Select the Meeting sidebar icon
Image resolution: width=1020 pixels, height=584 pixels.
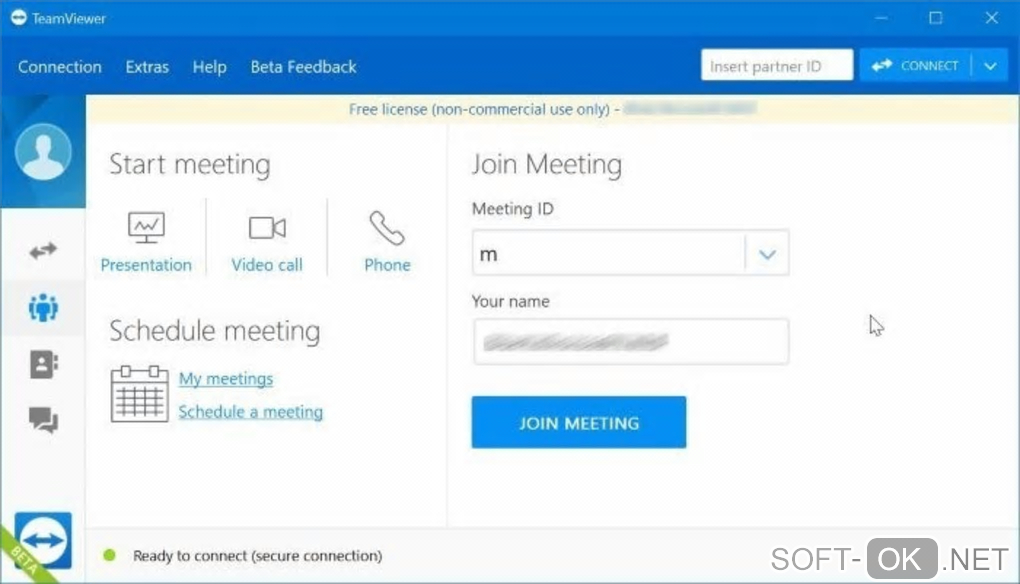tap(43, 307)
